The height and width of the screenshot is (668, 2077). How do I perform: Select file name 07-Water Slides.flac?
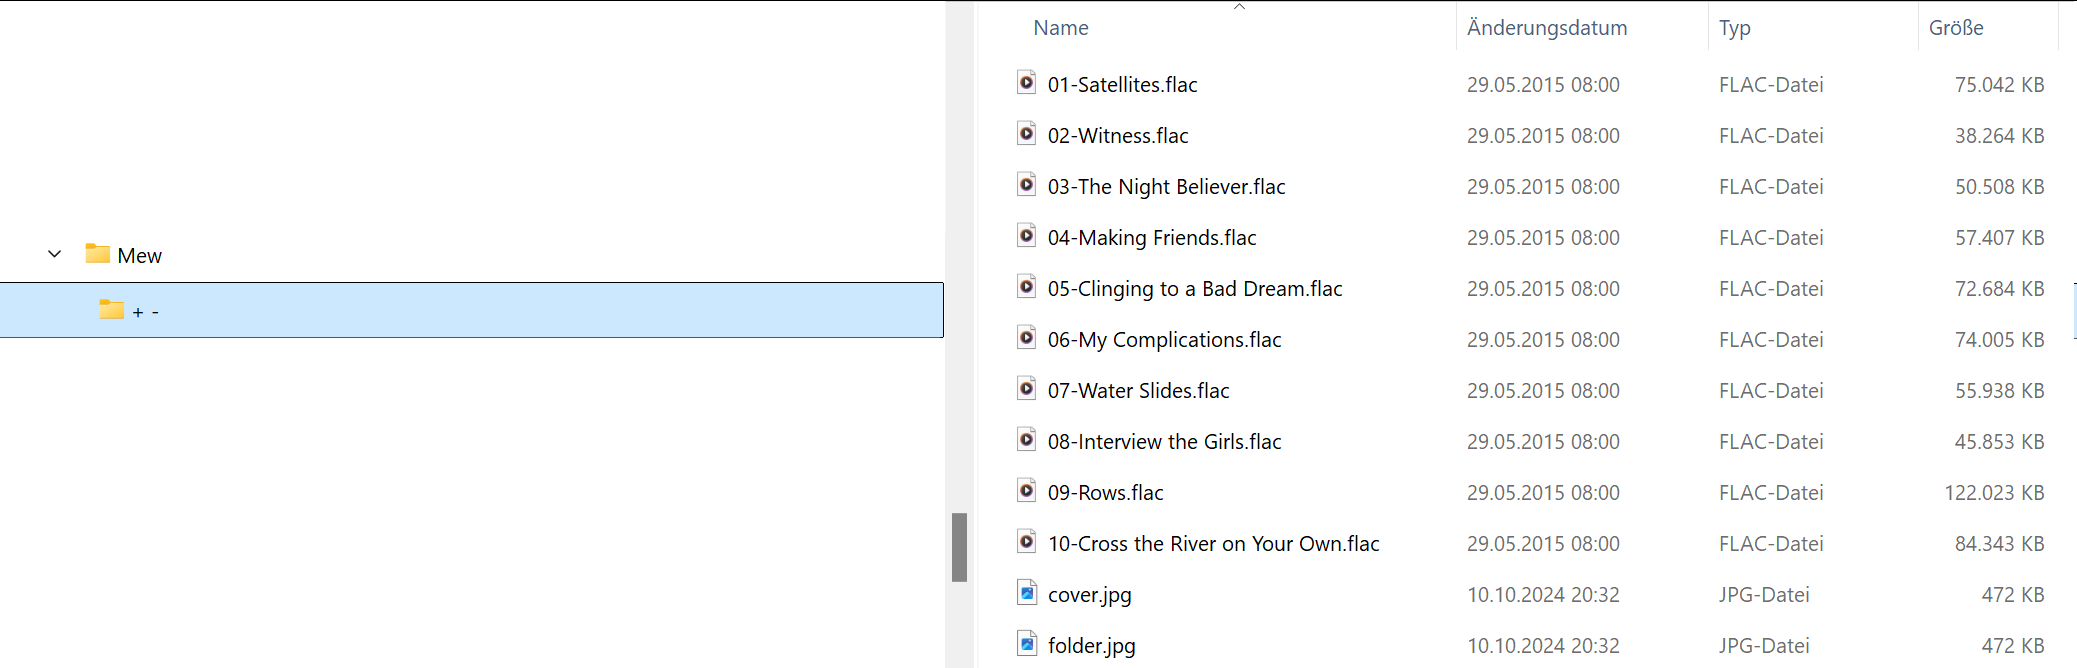click(x=1138, y=391)
